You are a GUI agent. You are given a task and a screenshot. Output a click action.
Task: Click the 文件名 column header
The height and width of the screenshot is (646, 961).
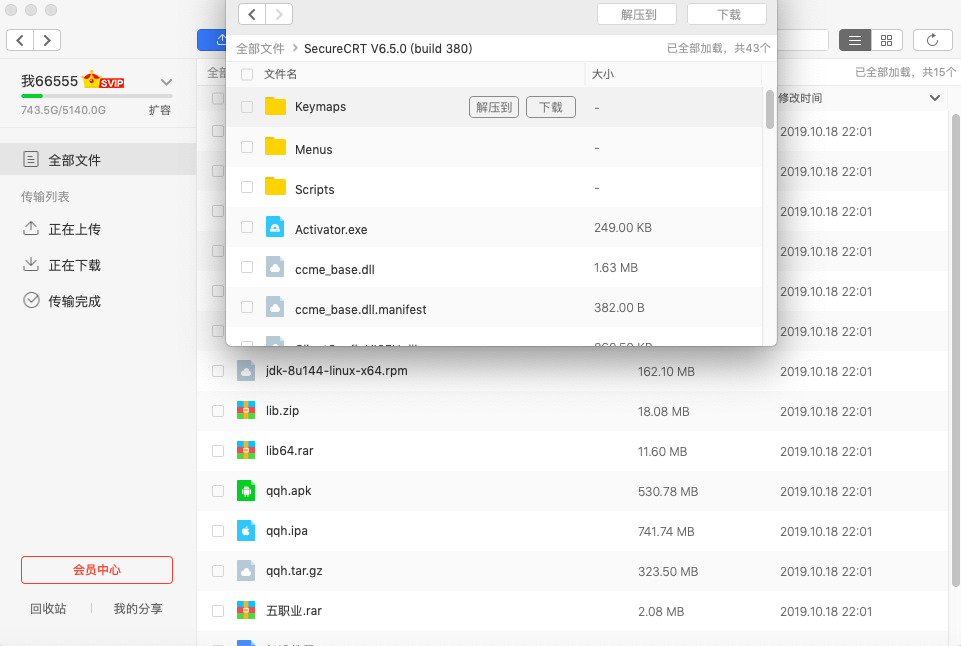[x=281, y=74]
